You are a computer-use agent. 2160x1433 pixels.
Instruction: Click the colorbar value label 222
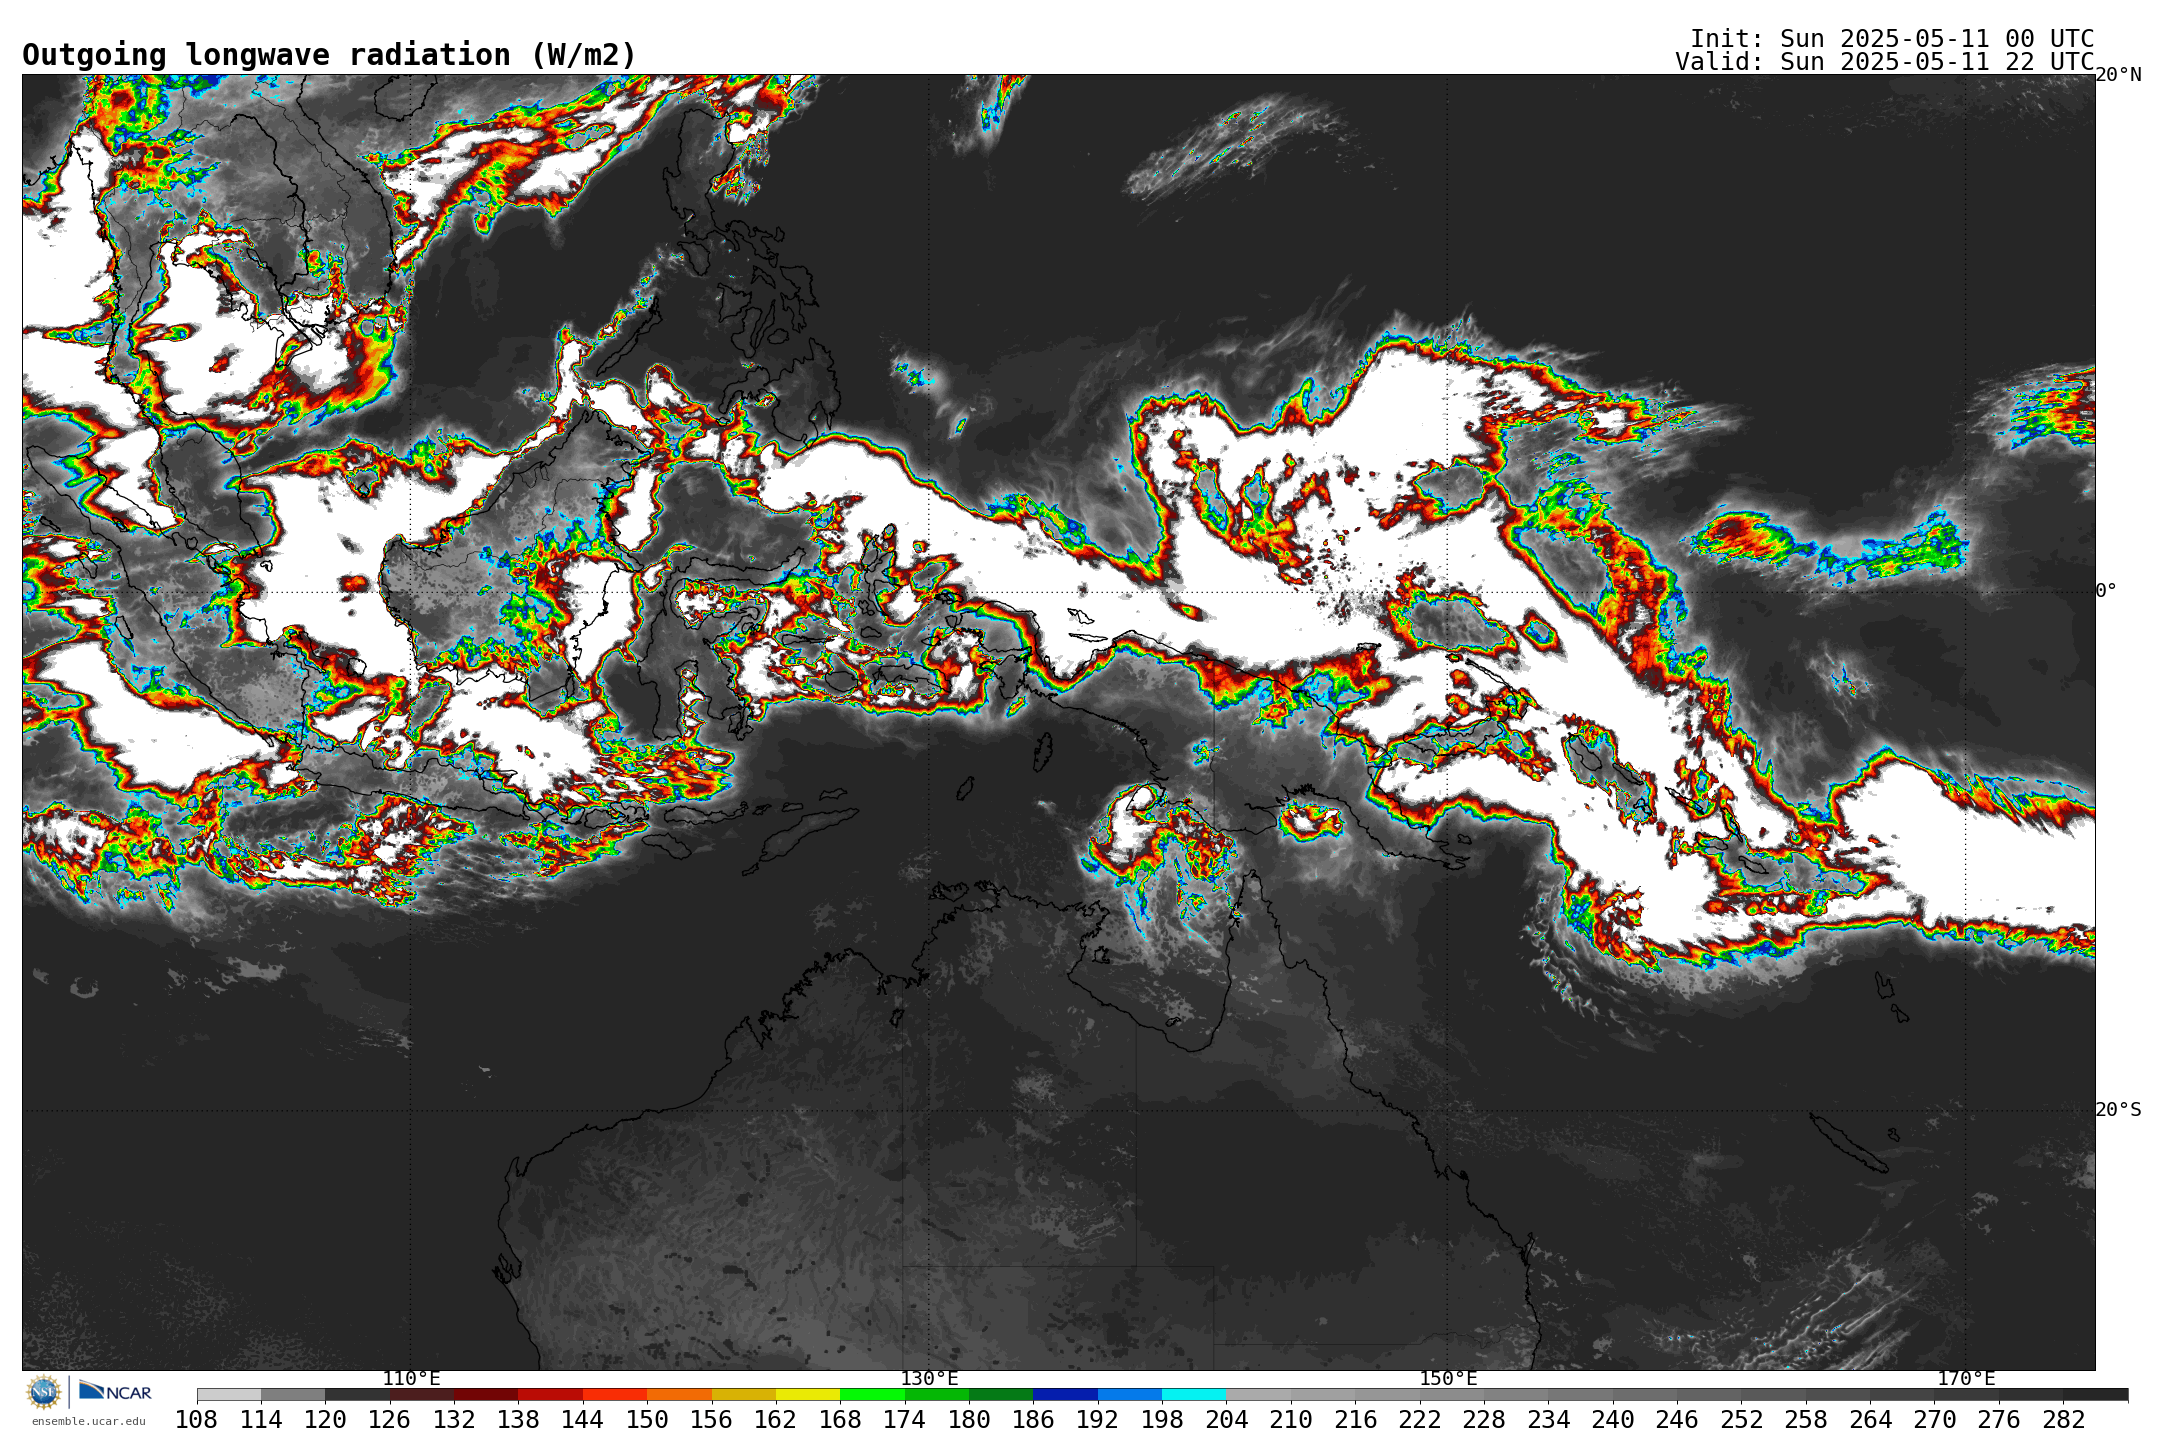point(1420,1420)
